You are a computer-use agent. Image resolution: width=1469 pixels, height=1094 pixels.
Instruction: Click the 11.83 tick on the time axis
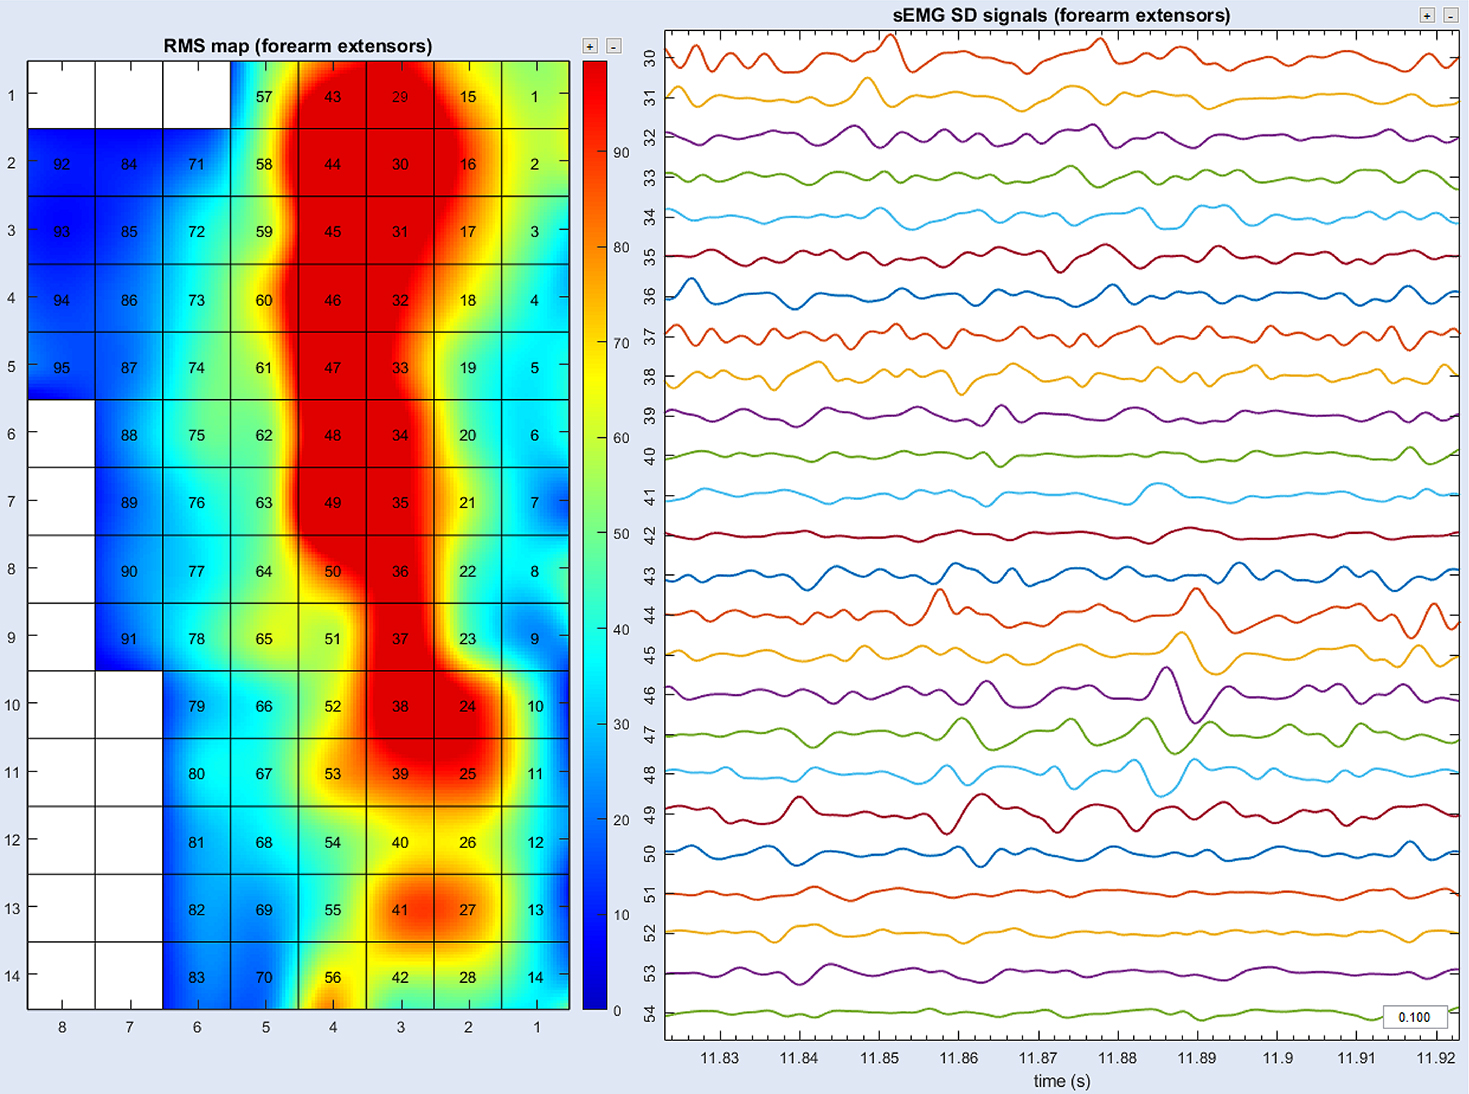pyautogui.click(x=719, y=1058)
